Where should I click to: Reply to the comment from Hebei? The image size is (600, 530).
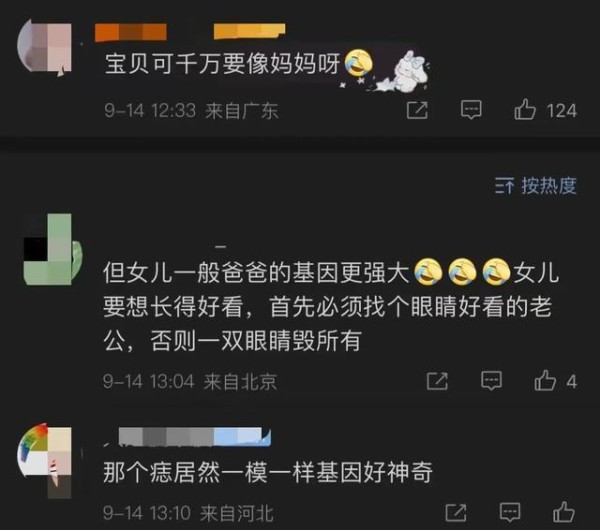click(510, 512)
